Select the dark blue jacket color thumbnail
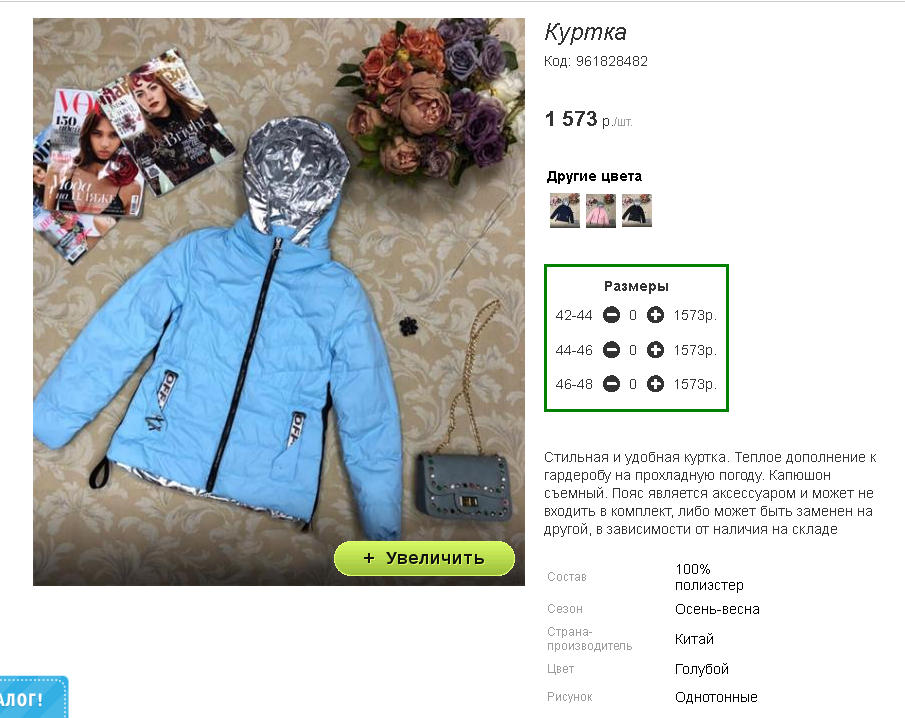905x718 pixels. (x=564, y=211)
